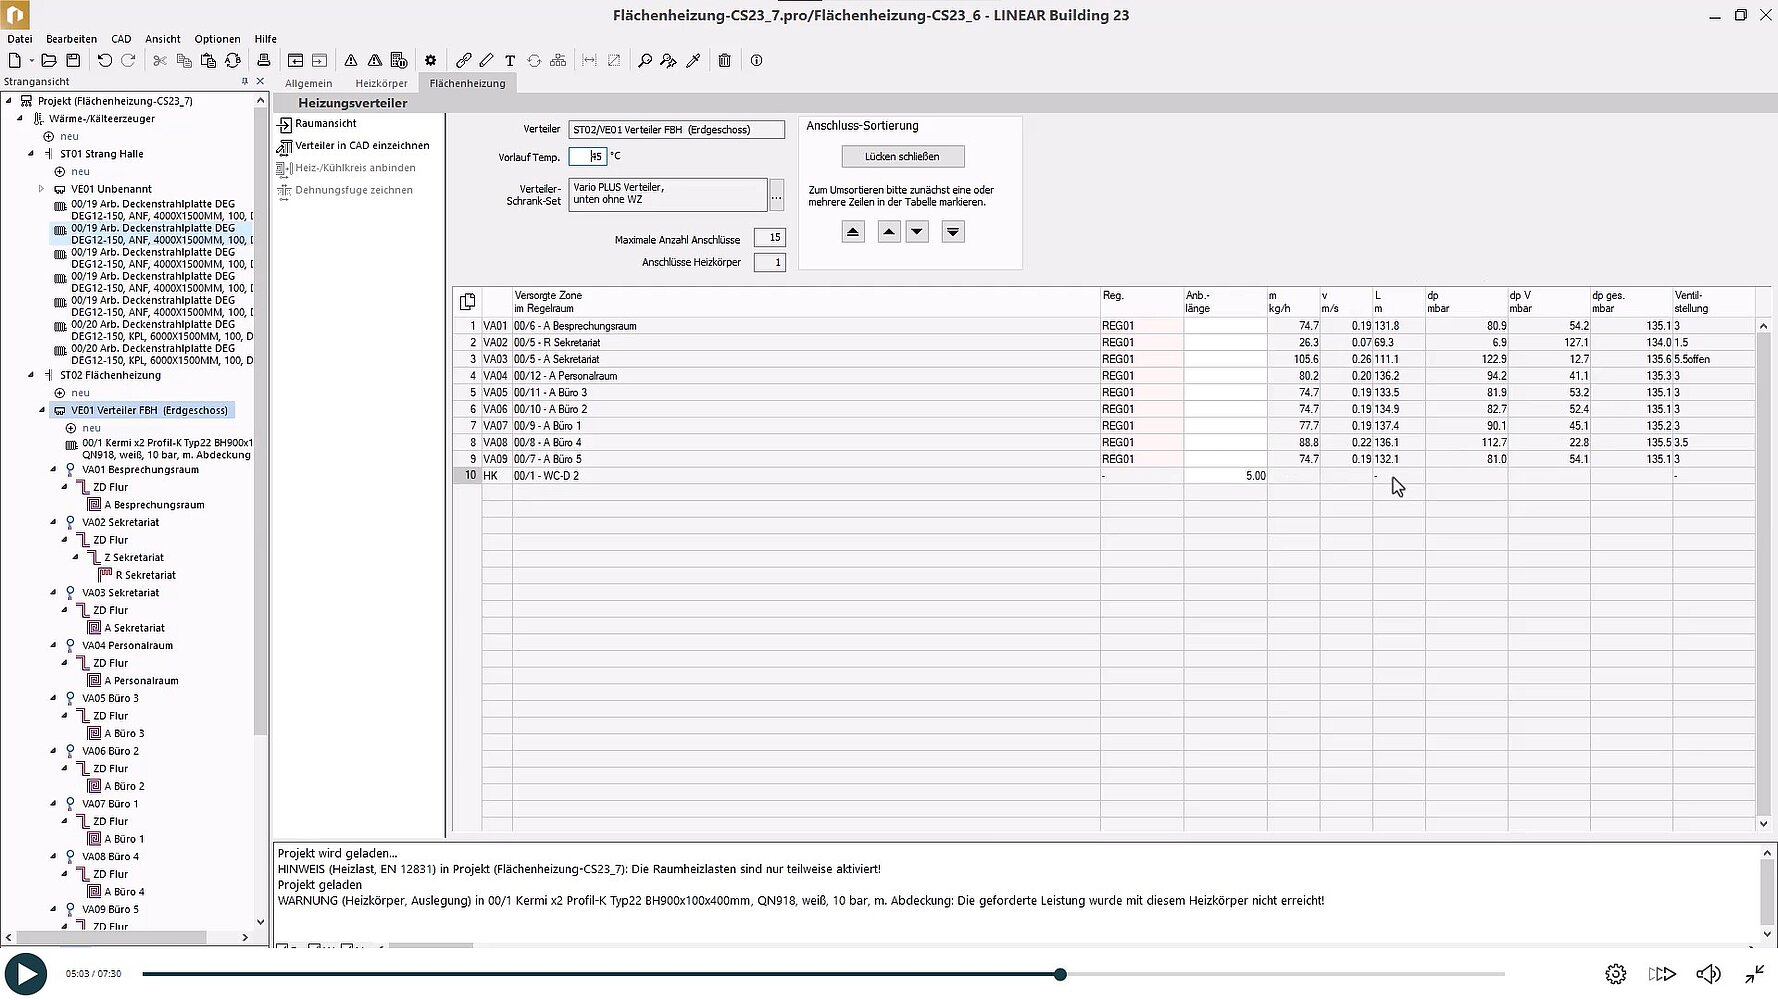
Task: Open the Optionen menu
Action: (217, 39)
